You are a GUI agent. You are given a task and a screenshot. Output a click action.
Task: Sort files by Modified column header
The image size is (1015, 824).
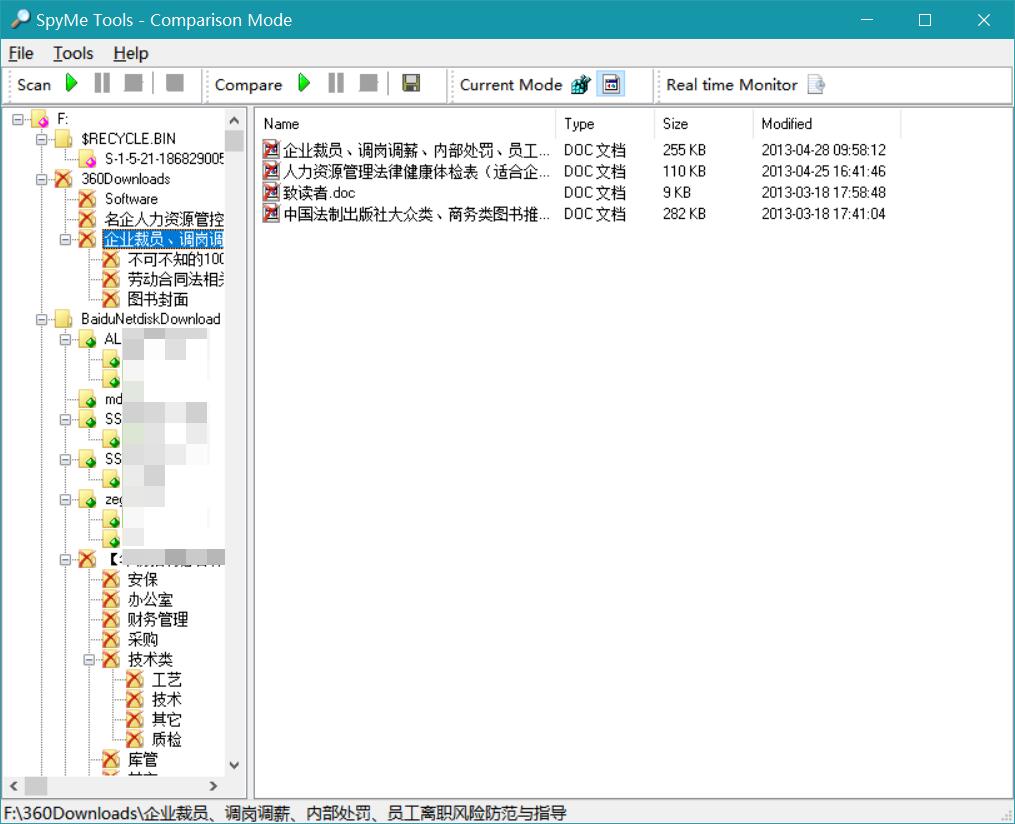click(x=786, y=124)
